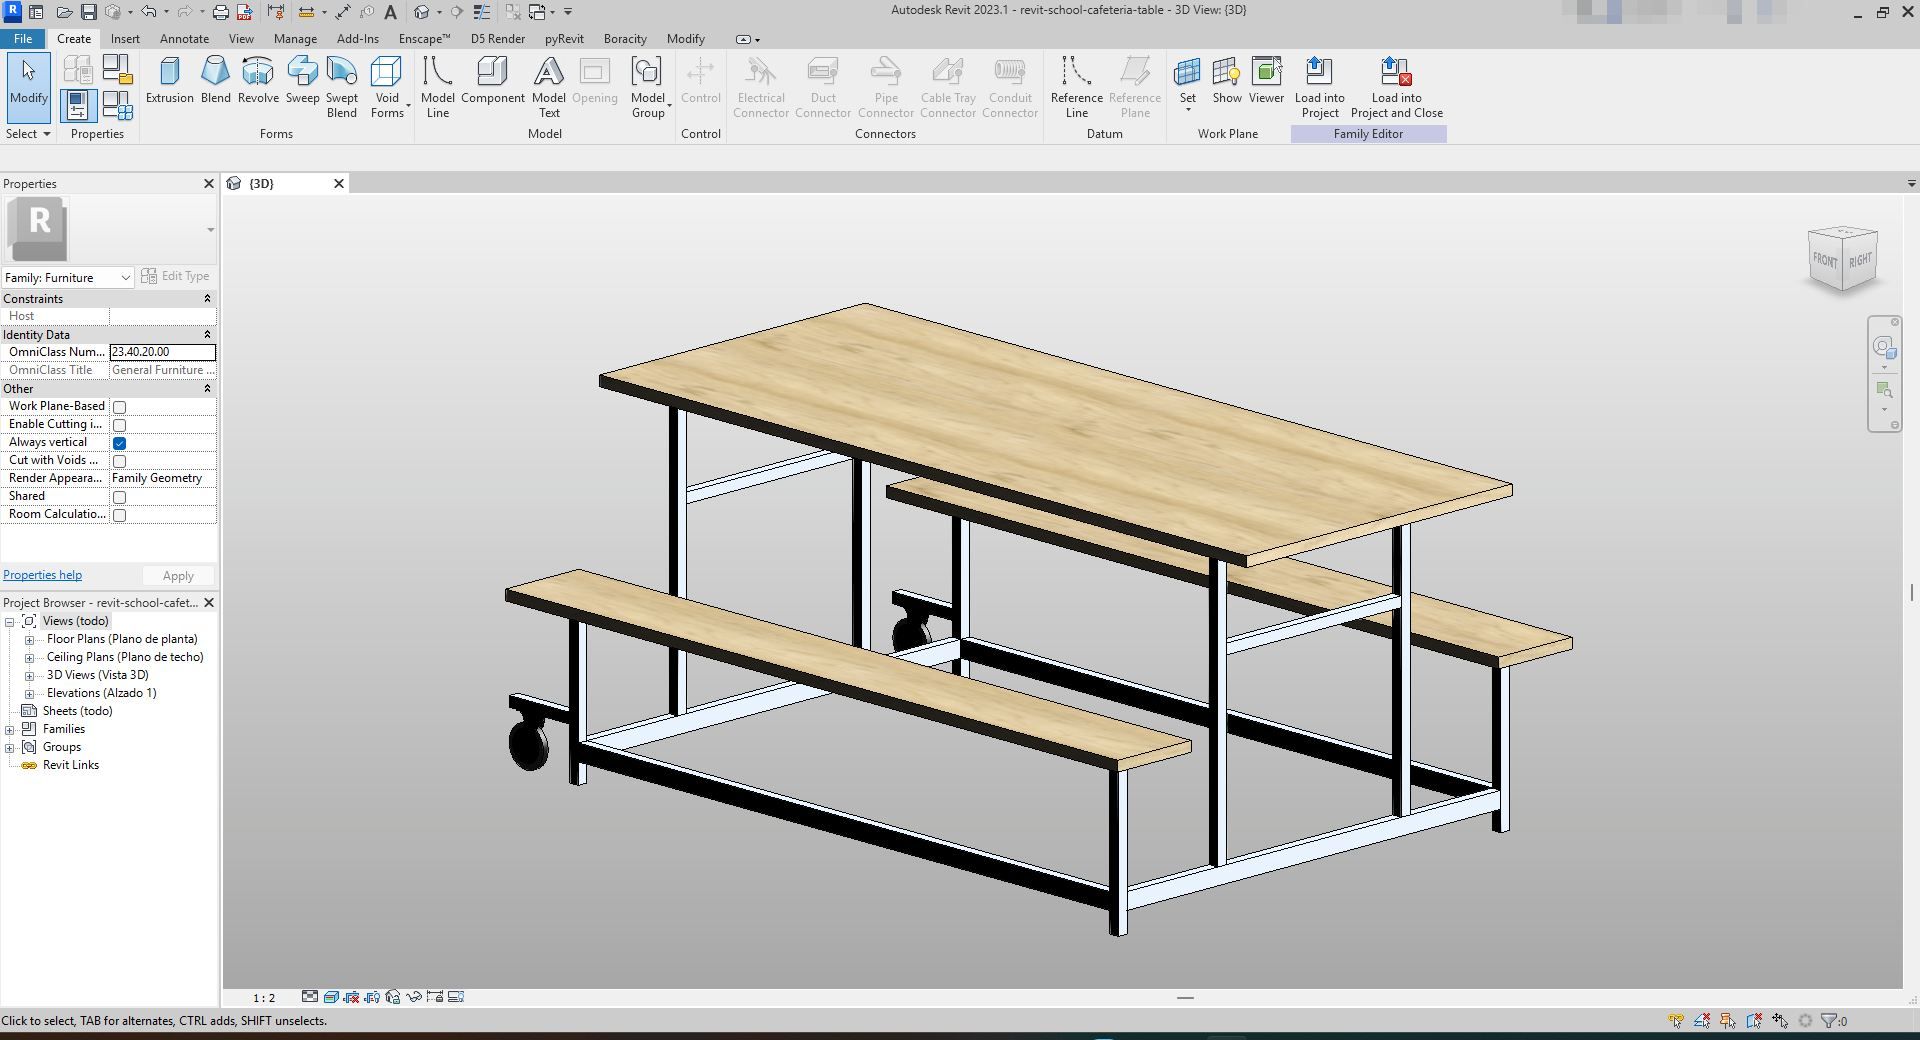Screen dimensions: 1920x1040
Task: Toggle Cut with Voids checkbox
Action: [119, 461]
